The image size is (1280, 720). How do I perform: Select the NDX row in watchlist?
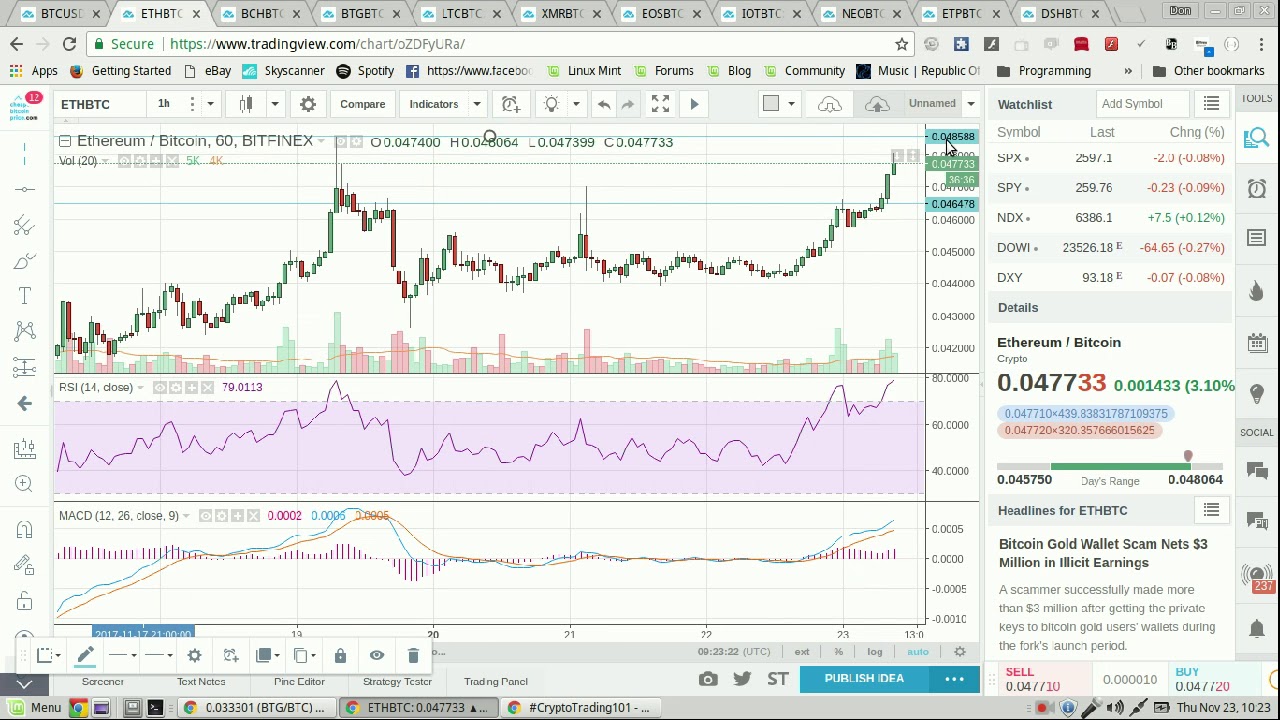(x=1110, y=218)
